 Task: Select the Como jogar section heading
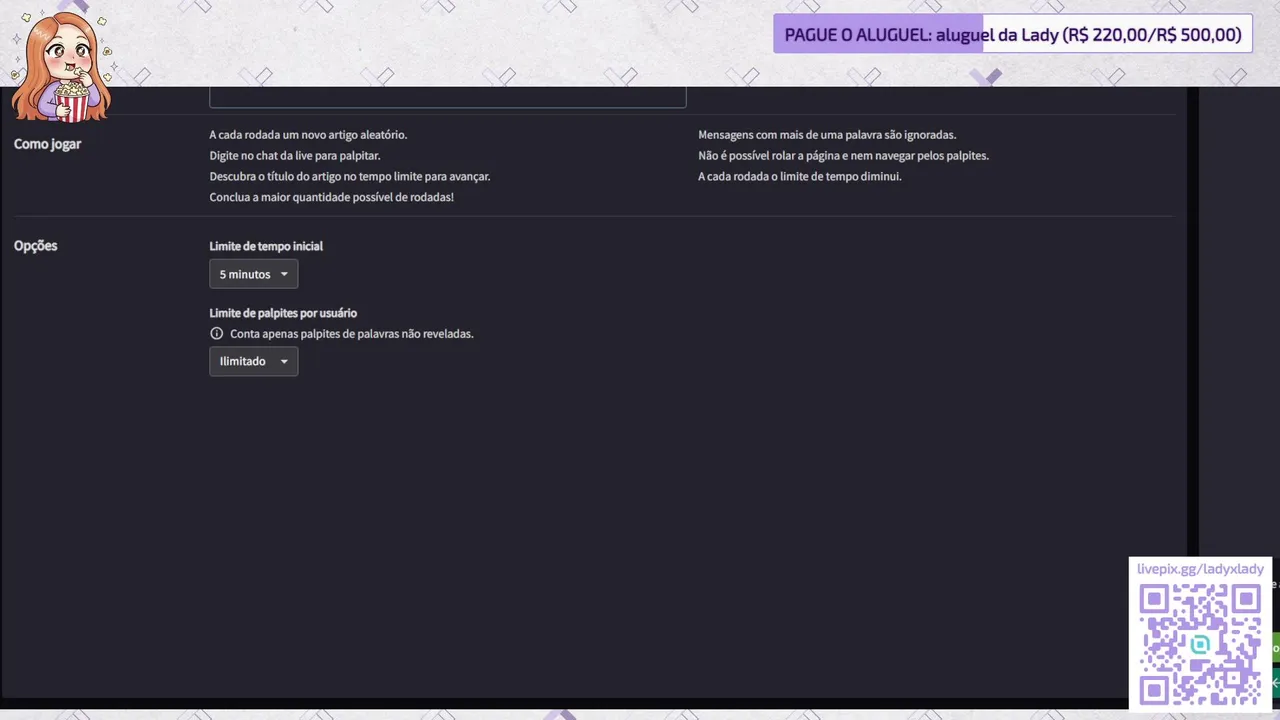pyautogui.click(x=47, y=144)
